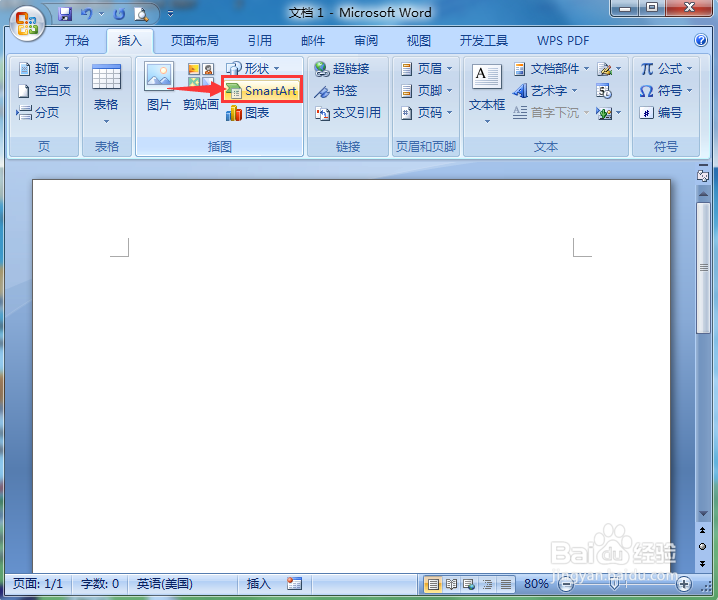Image resolution: width=718 pixels, height=600 pixels.
Task: Insert date and time icon
Action: [x=604, y=91]
